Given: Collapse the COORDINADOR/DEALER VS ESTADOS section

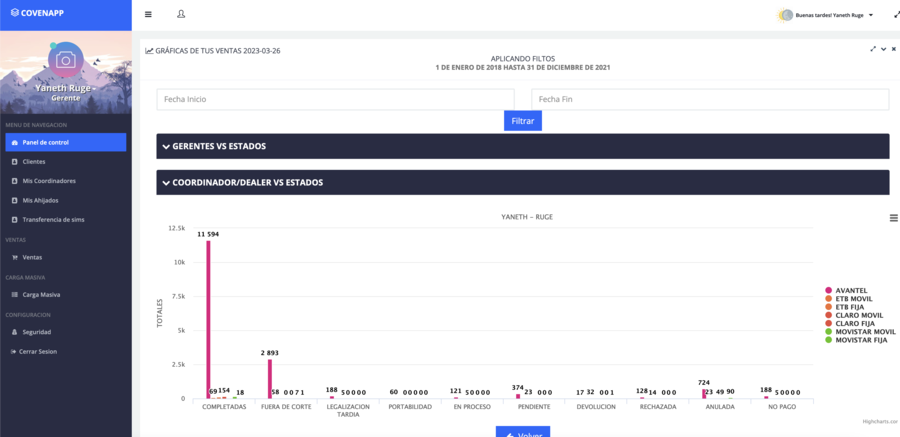Looking at the screenshot, I should pyautogui.click(x=523, y=183).
